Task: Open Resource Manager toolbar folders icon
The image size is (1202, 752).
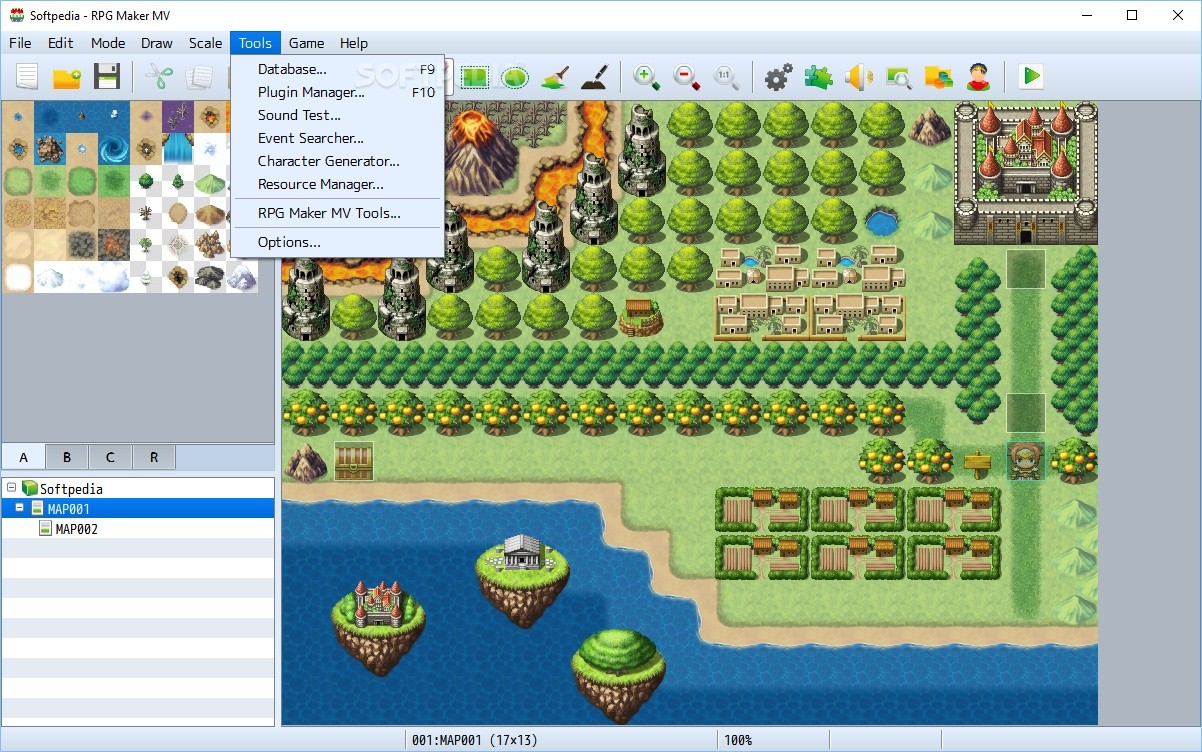Action: coord(938,77)
